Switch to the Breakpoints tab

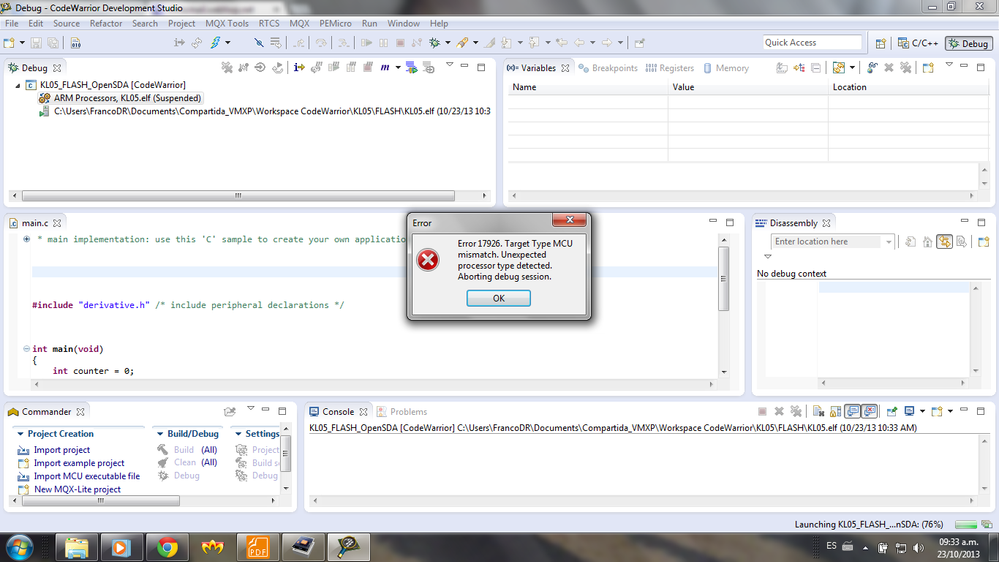coord(608,68)
